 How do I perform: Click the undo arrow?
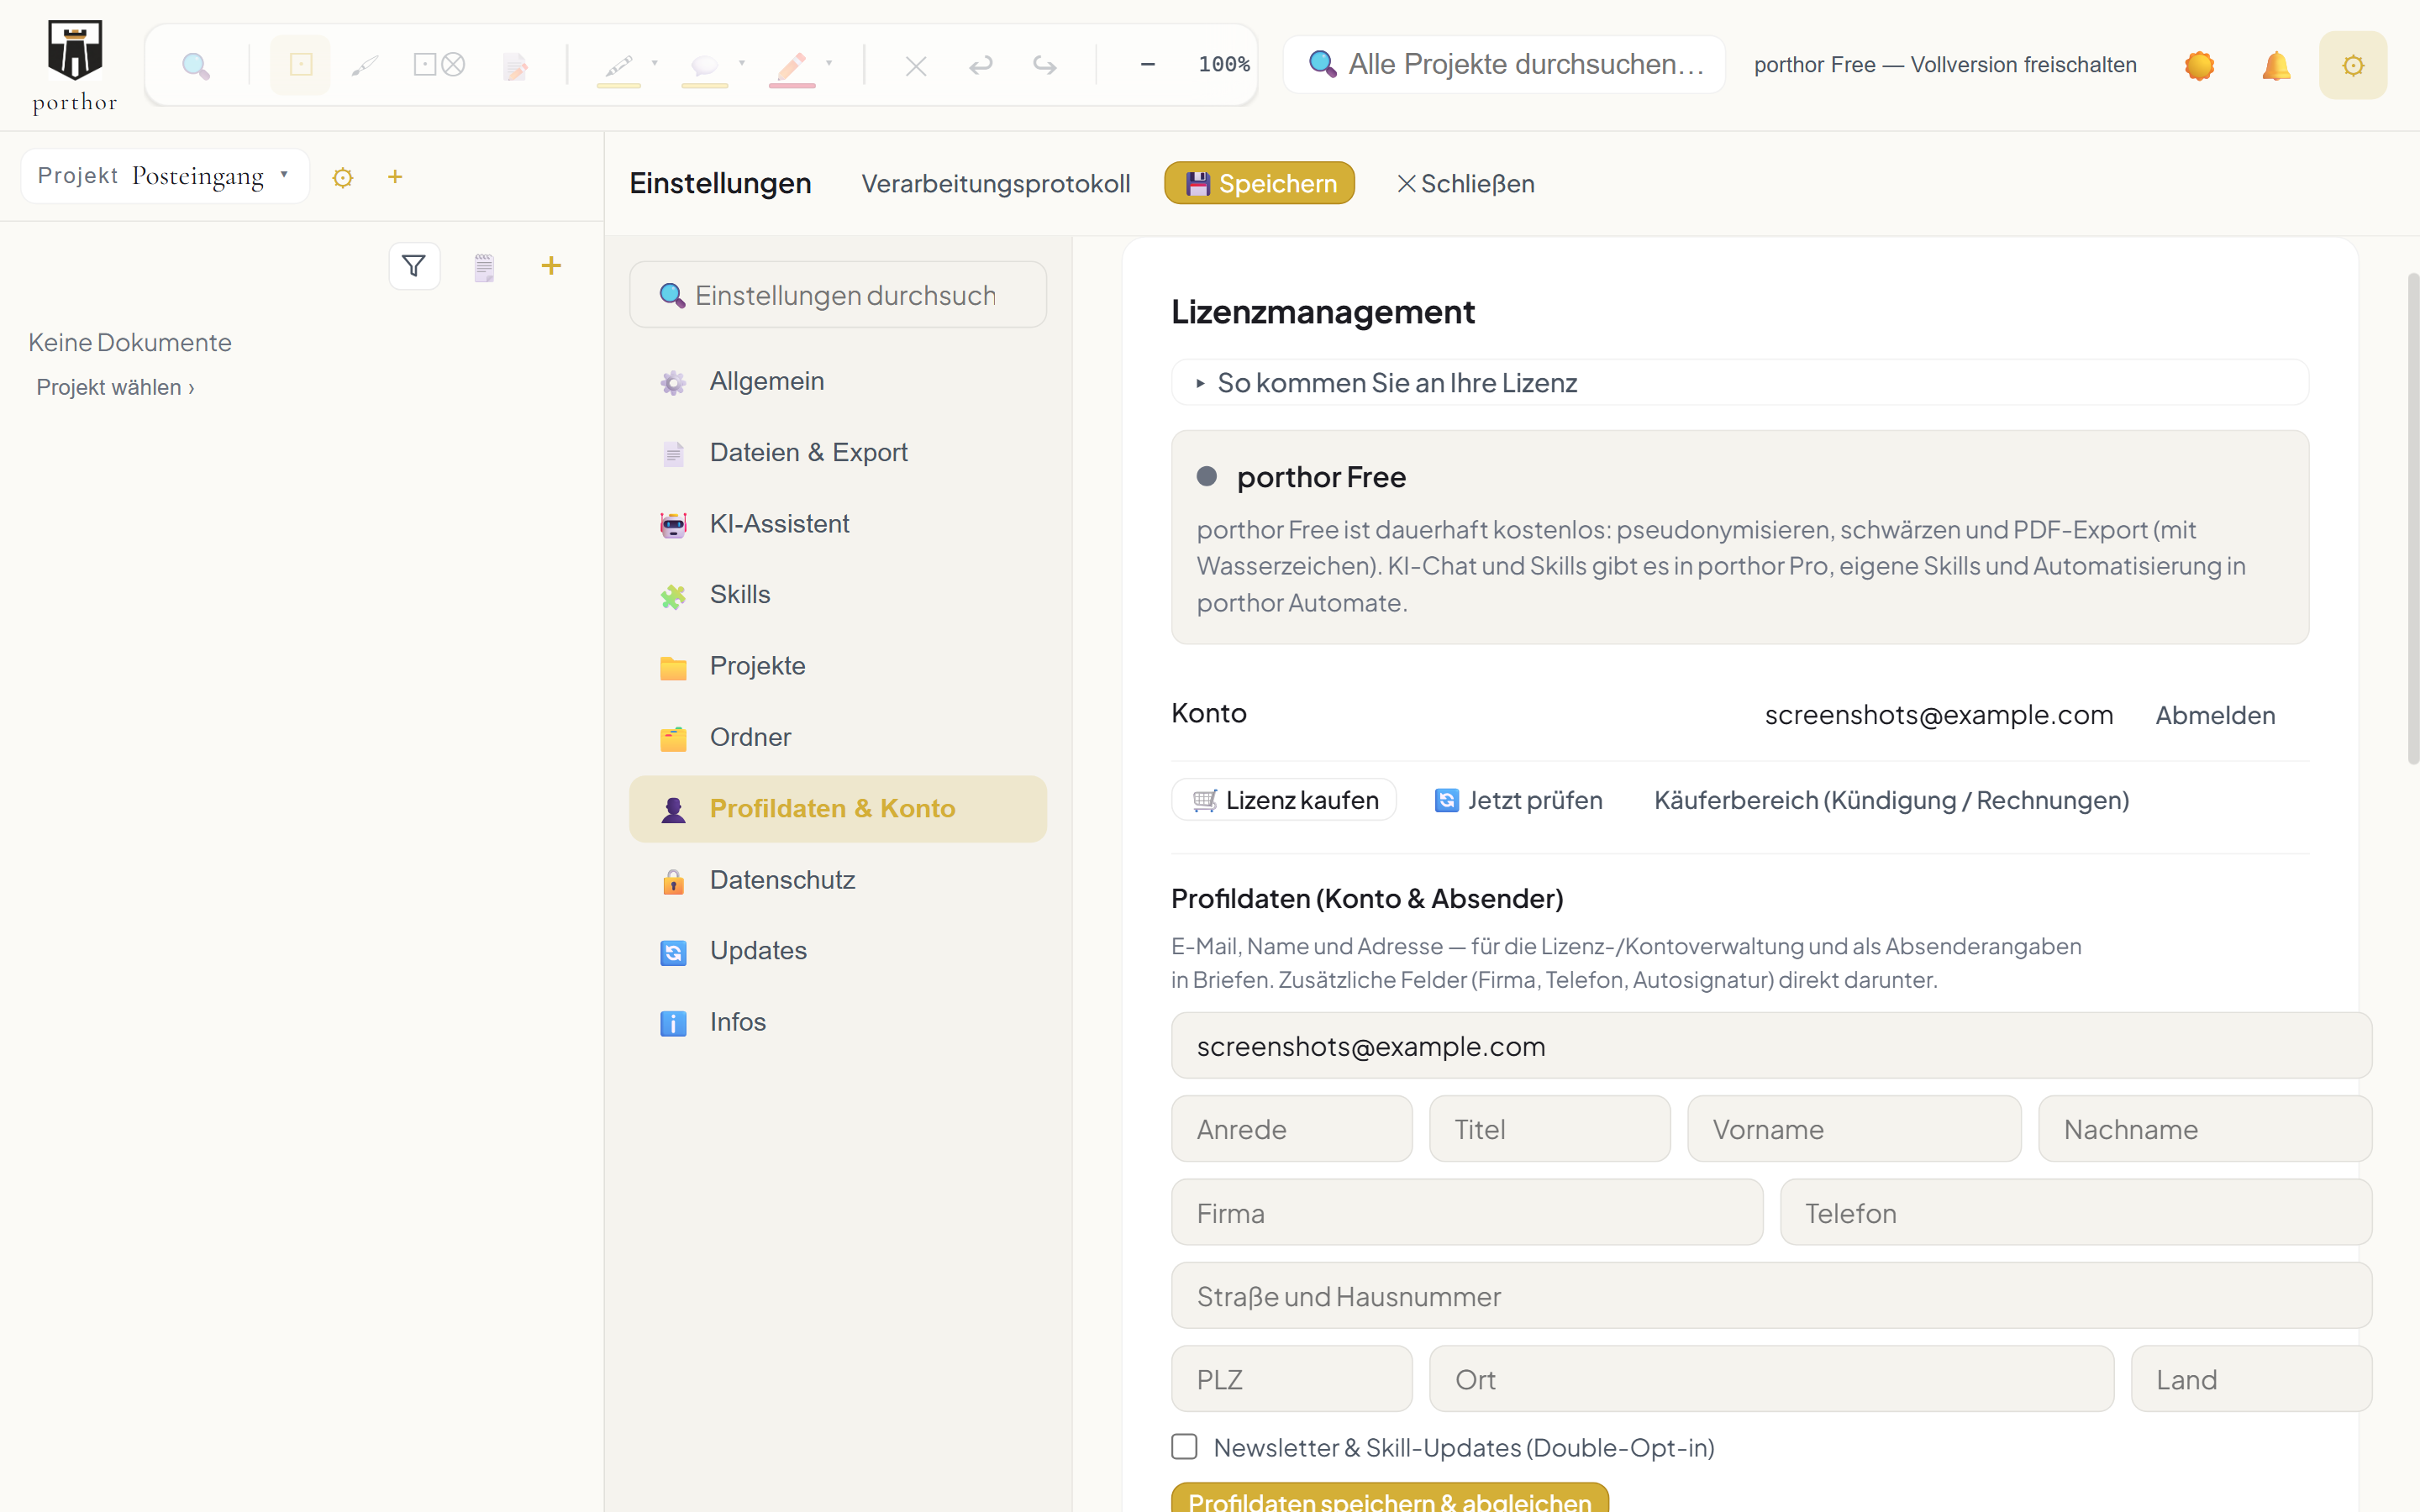tap(981, 66)
